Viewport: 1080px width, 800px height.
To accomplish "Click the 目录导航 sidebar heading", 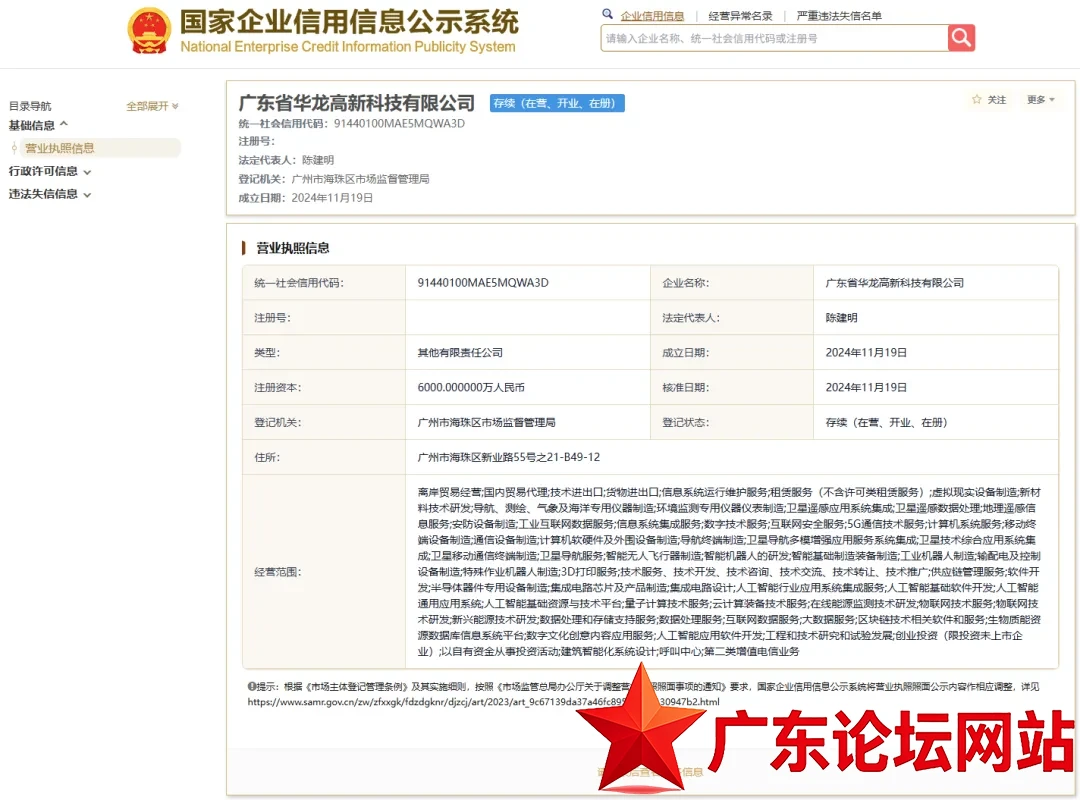I will [30, 106].
